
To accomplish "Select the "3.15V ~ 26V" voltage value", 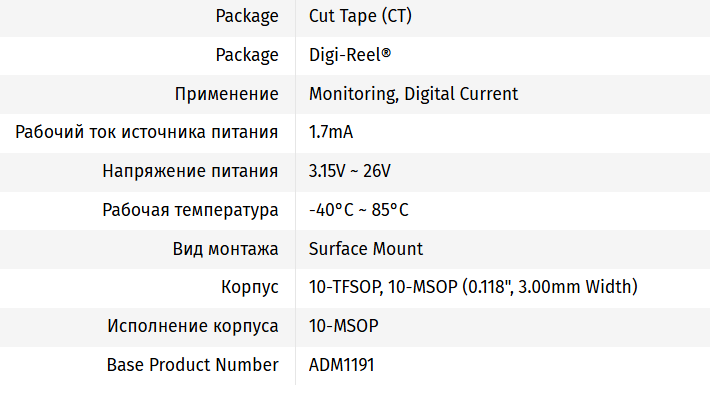I will [350, 171].
